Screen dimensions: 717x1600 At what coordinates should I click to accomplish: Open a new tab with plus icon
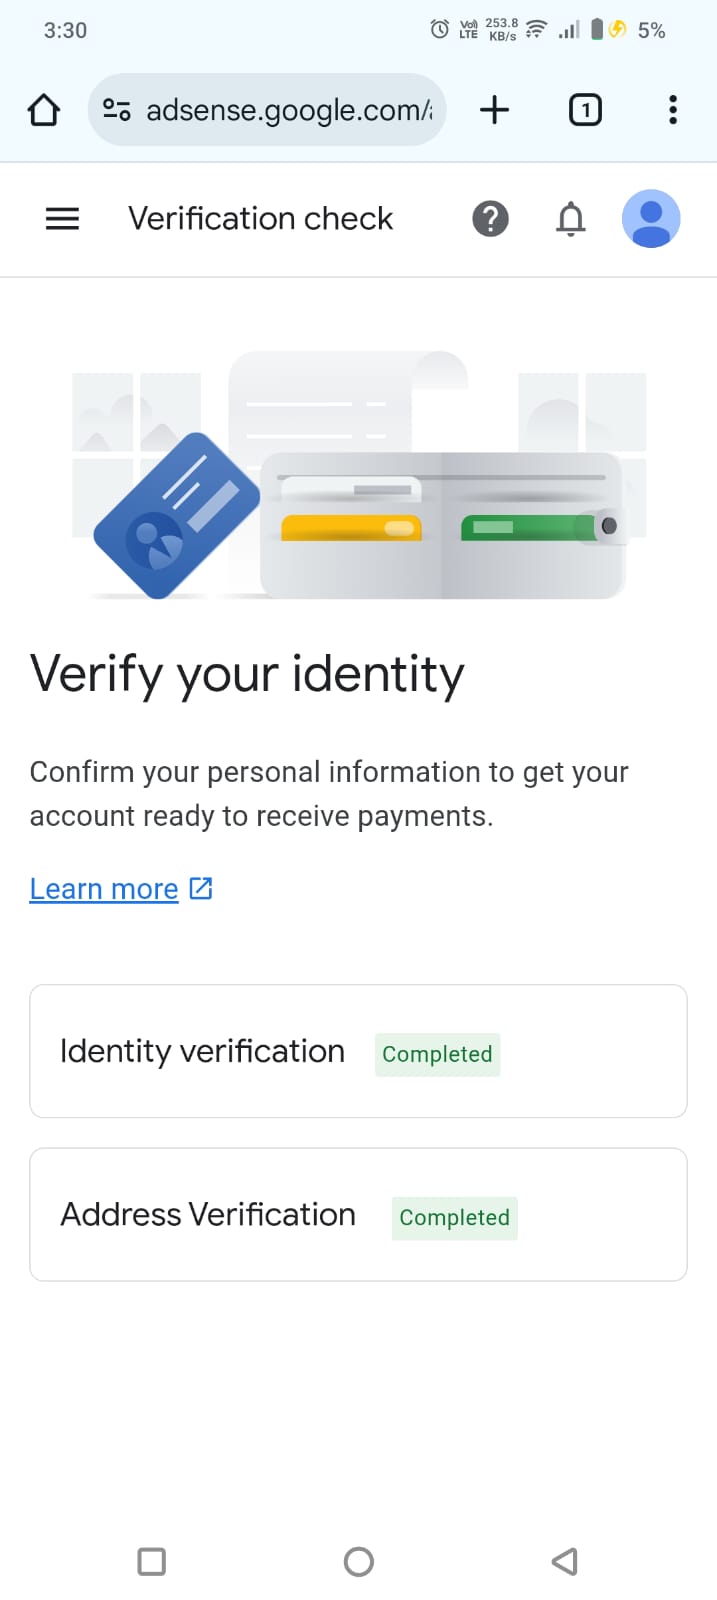[x=494, y=110]
